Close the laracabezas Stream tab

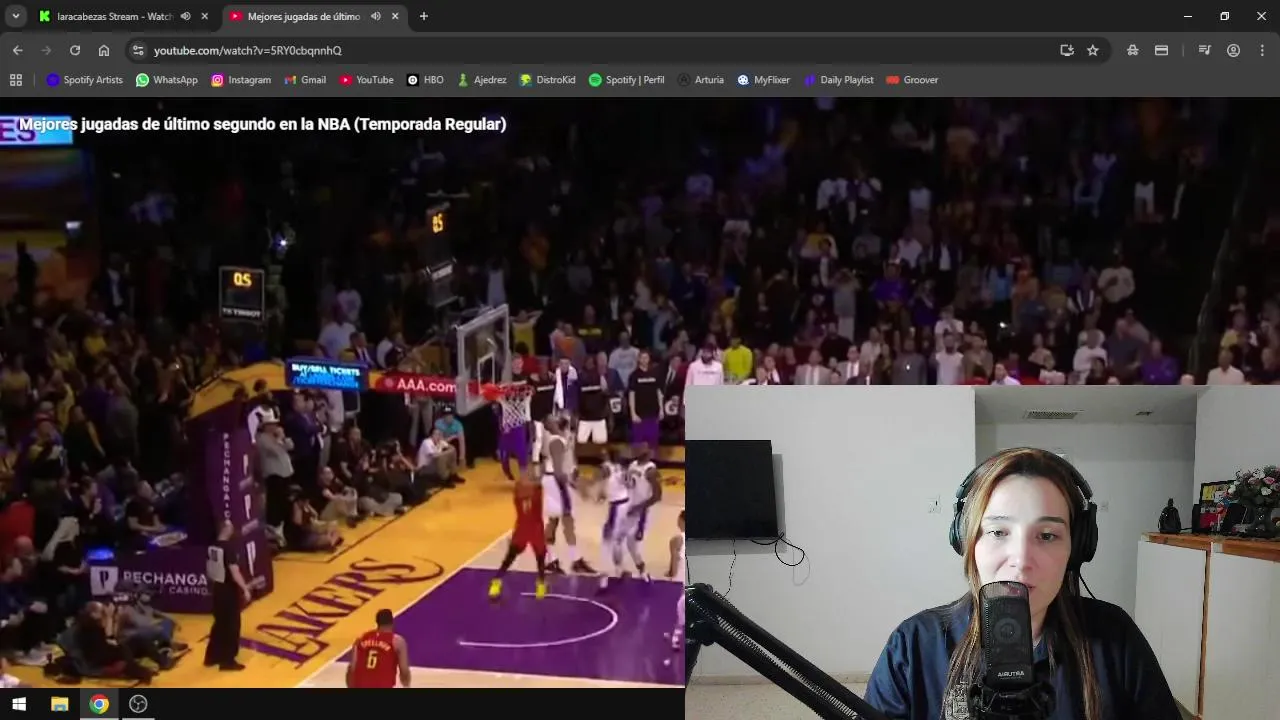coord(205,16)
